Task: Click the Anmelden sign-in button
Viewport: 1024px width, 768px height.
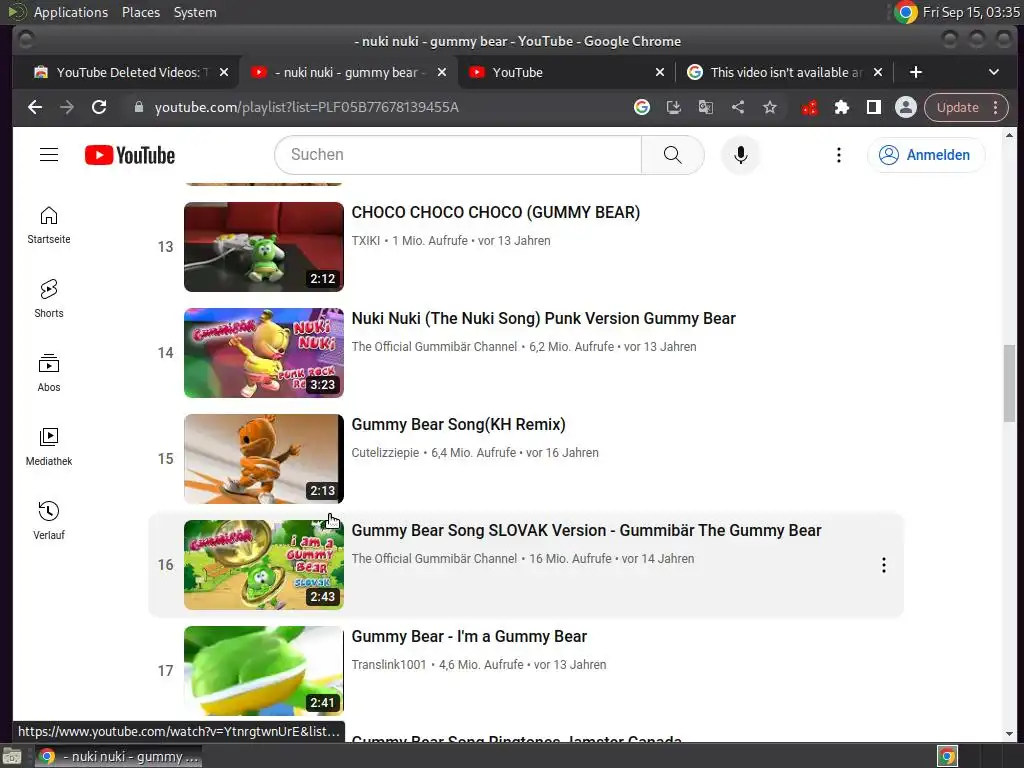Action: click(925, 155)
